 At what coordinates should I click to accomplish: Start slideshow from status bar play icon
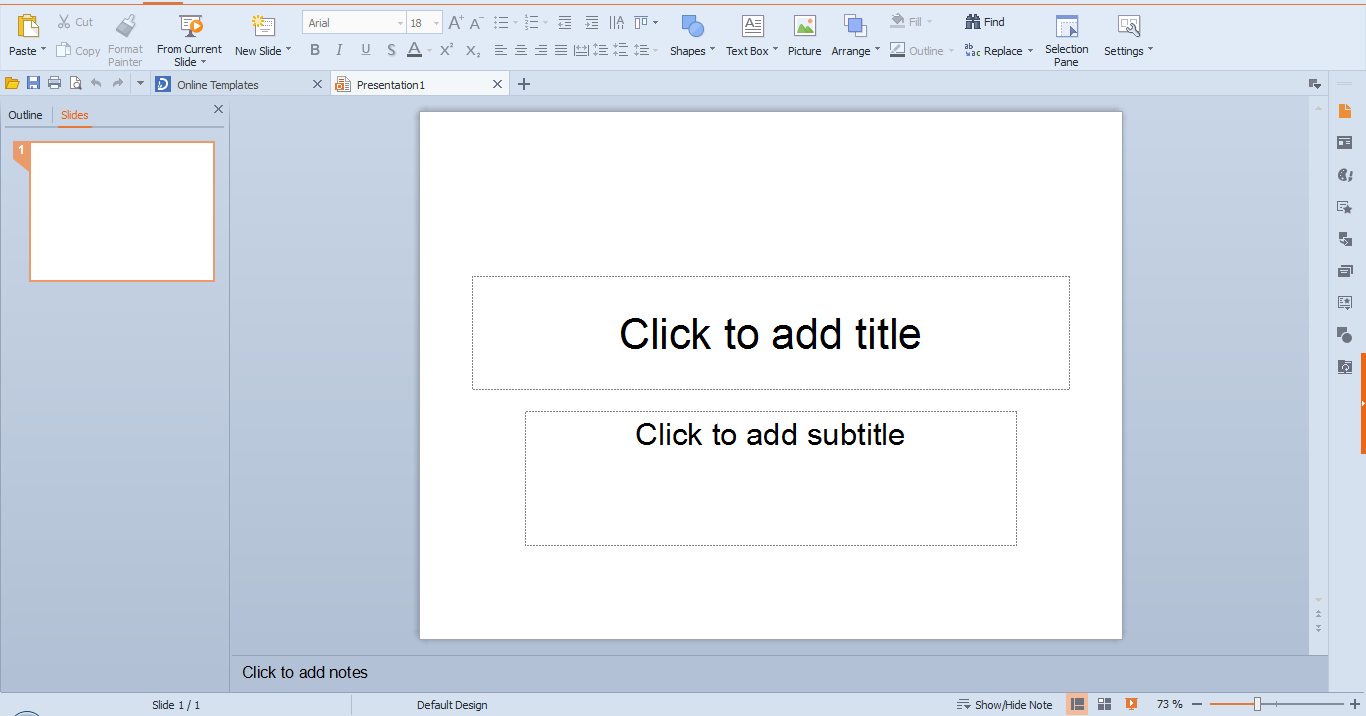[x=1132, y=705]
